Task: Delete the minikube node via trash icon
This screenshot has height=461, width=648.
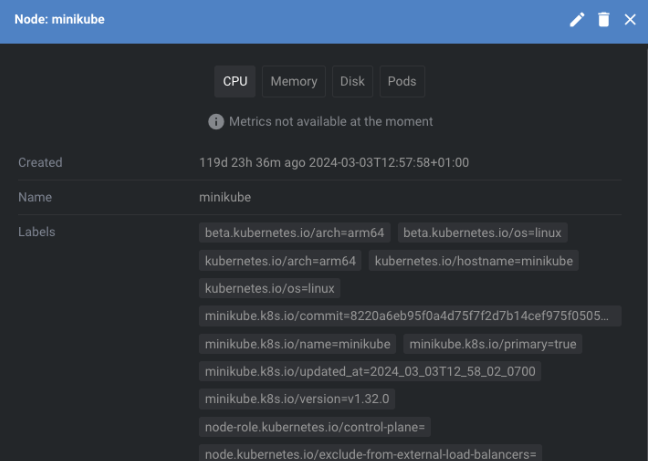Action: coord(604,19)
